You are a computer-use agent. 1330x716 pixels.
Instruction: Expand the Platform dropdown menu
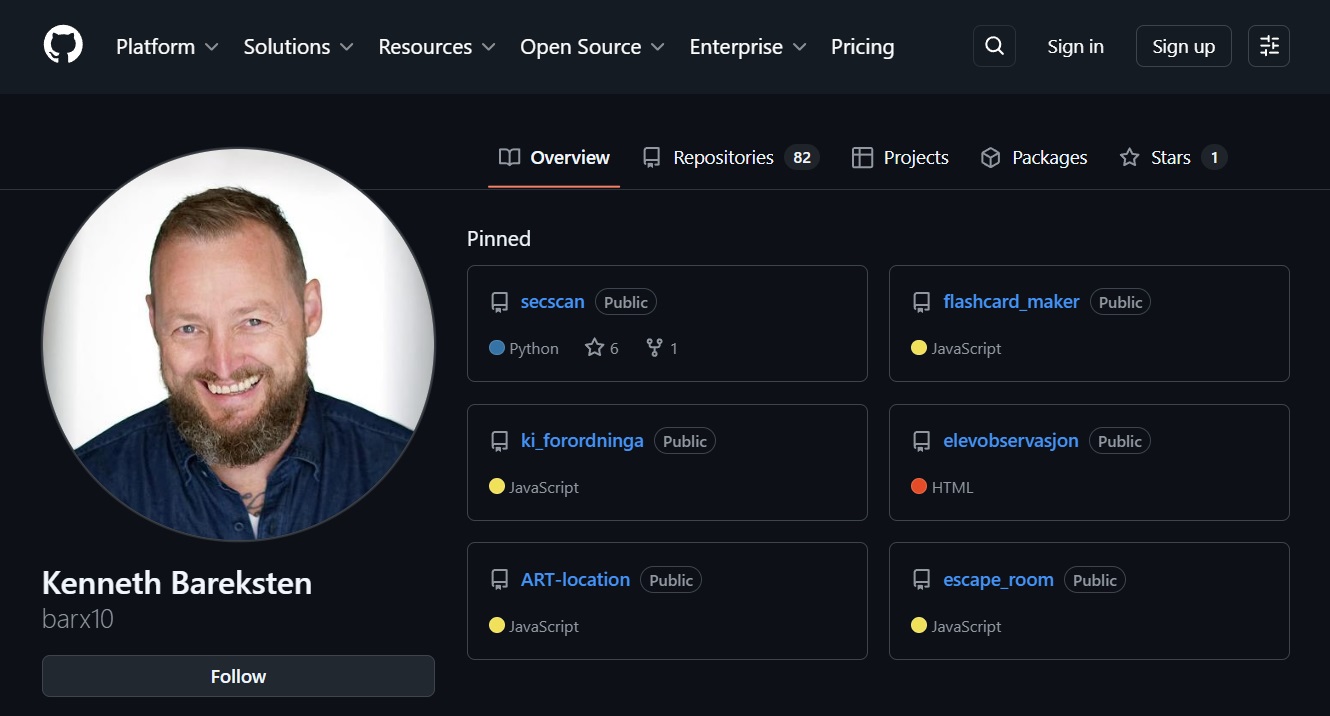167,46
